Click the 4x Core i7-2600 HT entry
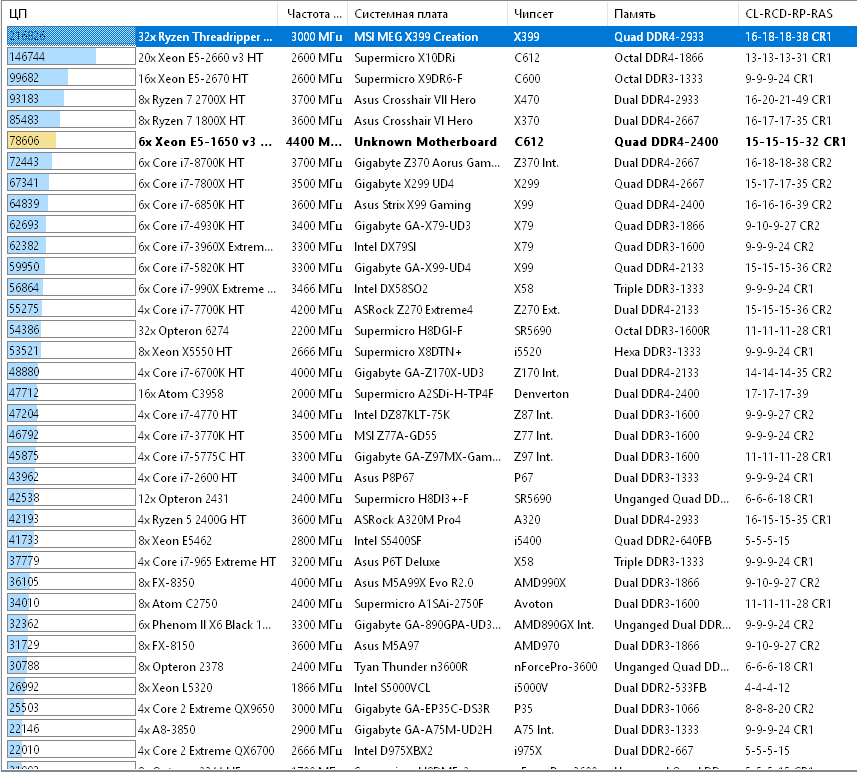 tap(187, 477)
